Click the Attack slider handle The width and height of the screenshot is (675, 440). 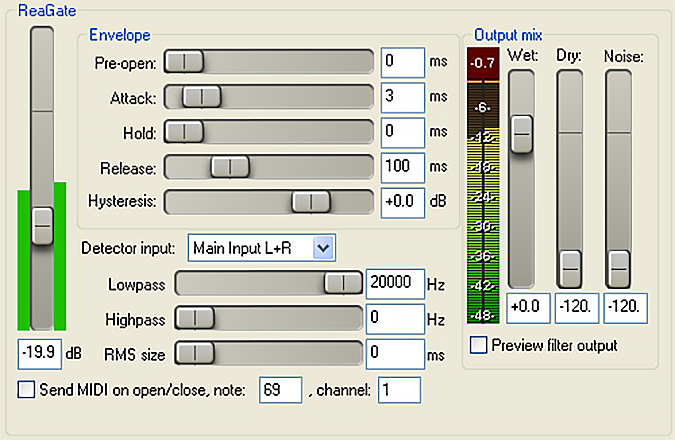click(x=201, y=97)
